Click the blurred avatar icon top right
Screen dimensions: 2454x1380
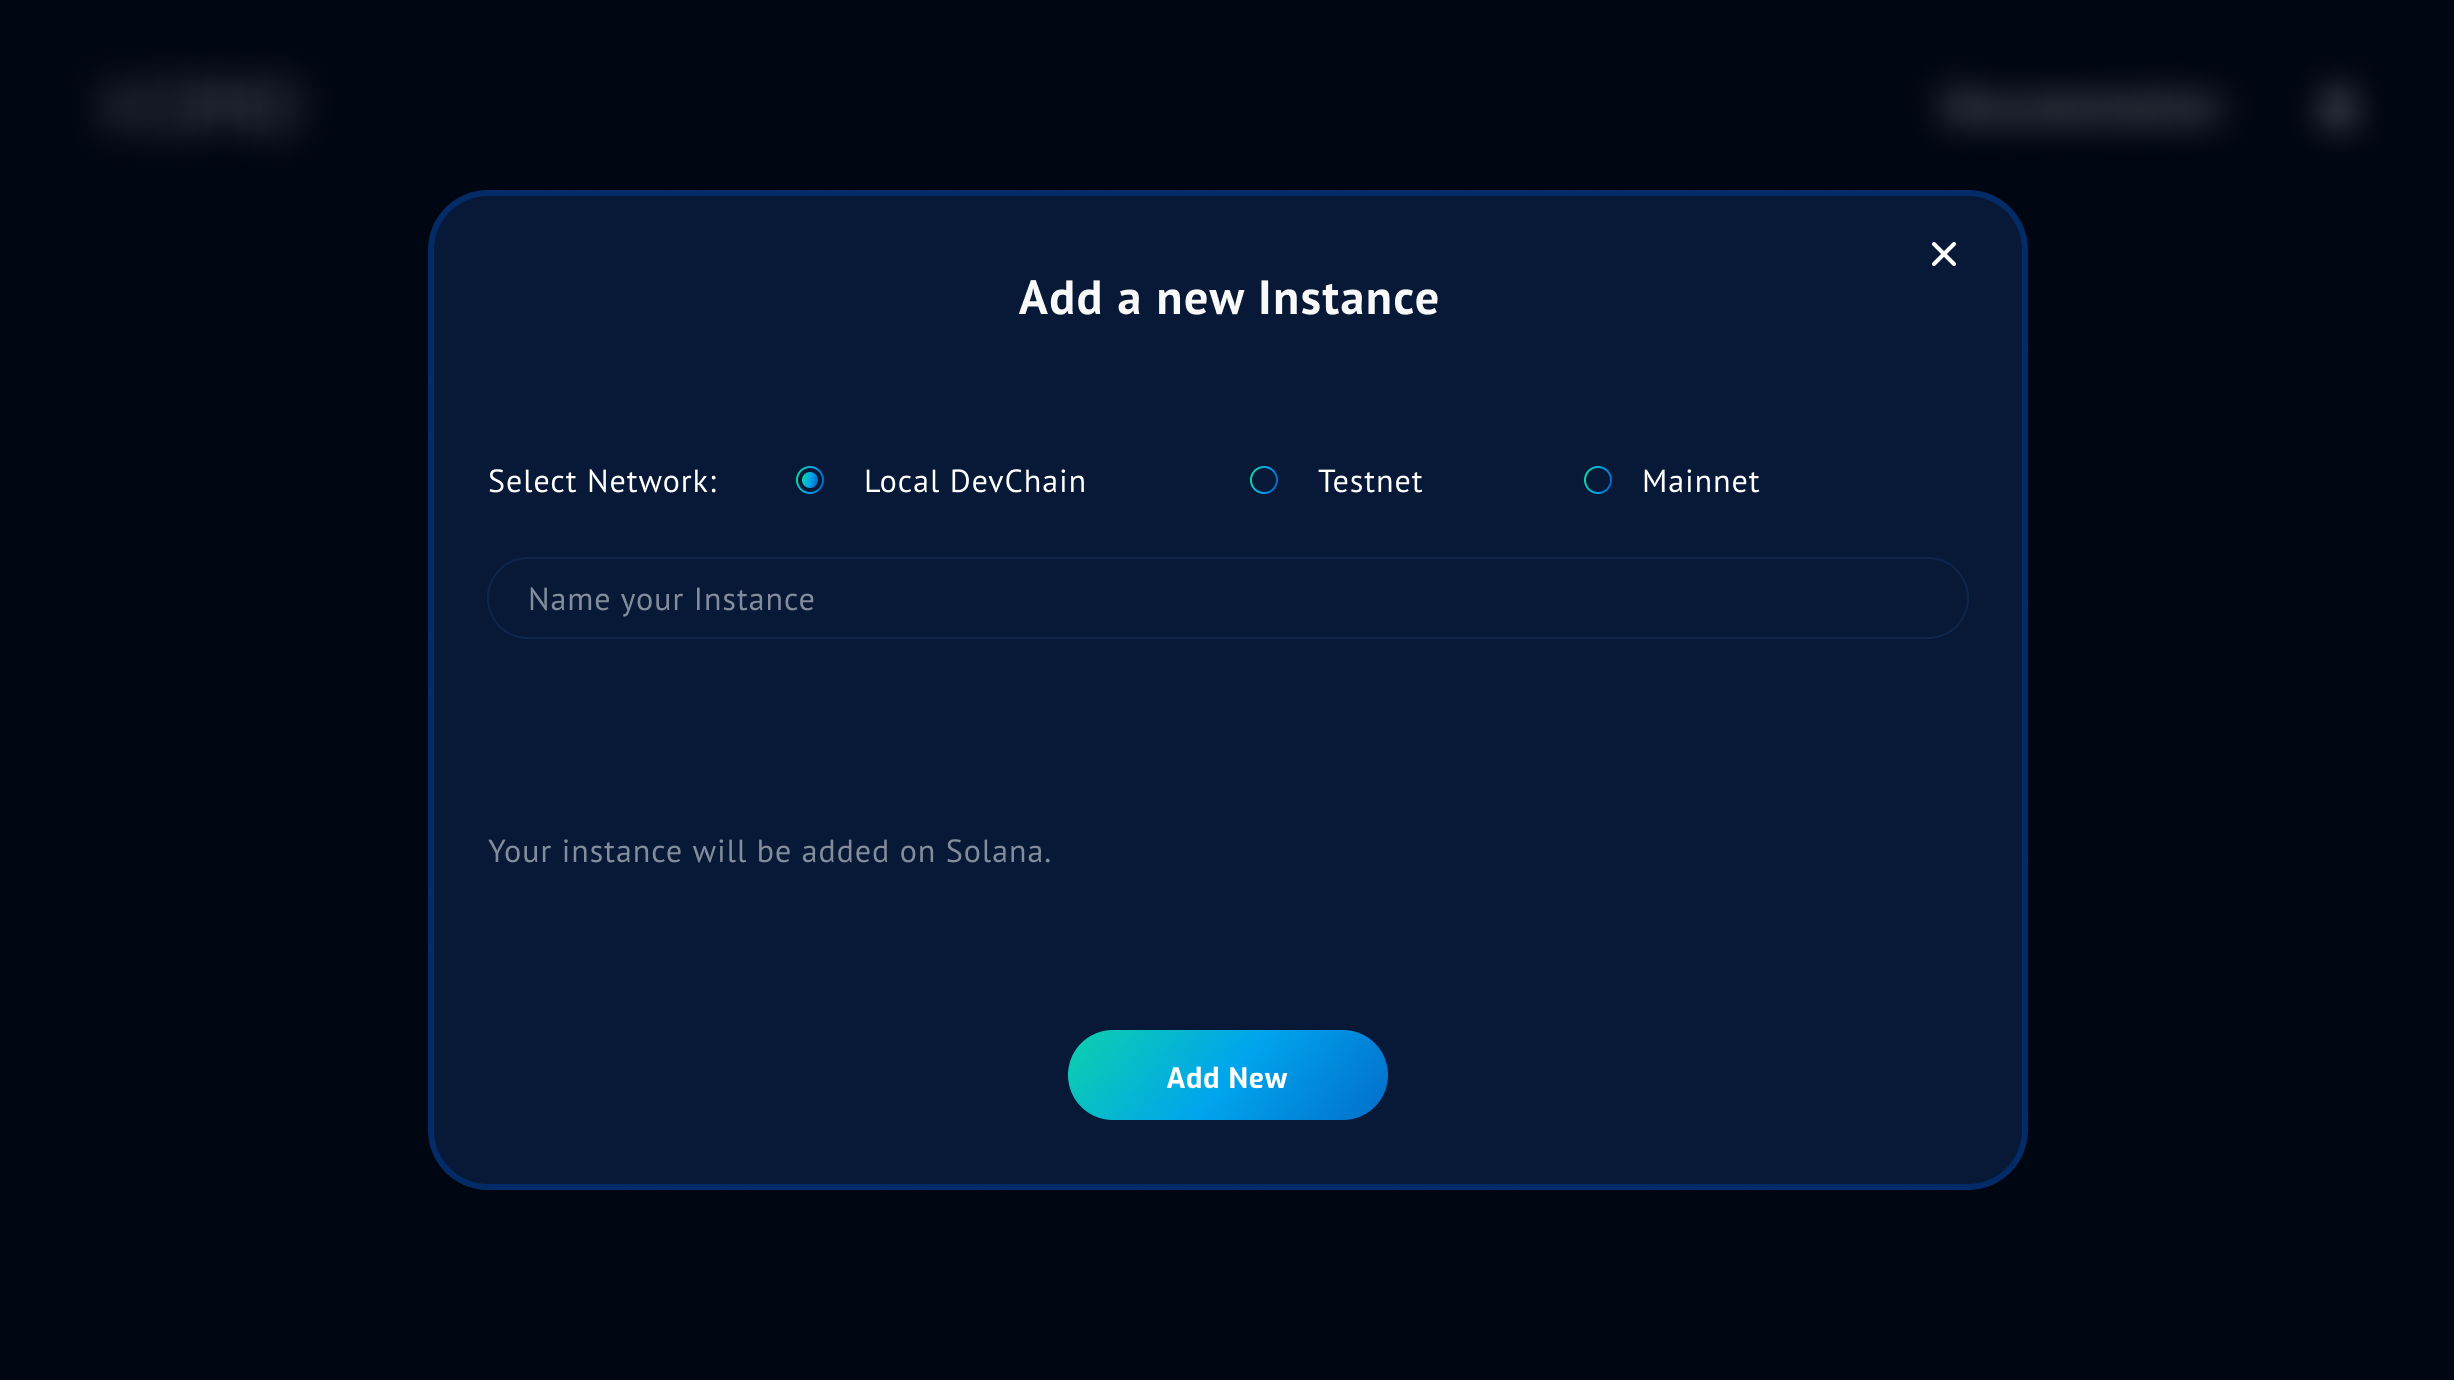(2337, 107)
